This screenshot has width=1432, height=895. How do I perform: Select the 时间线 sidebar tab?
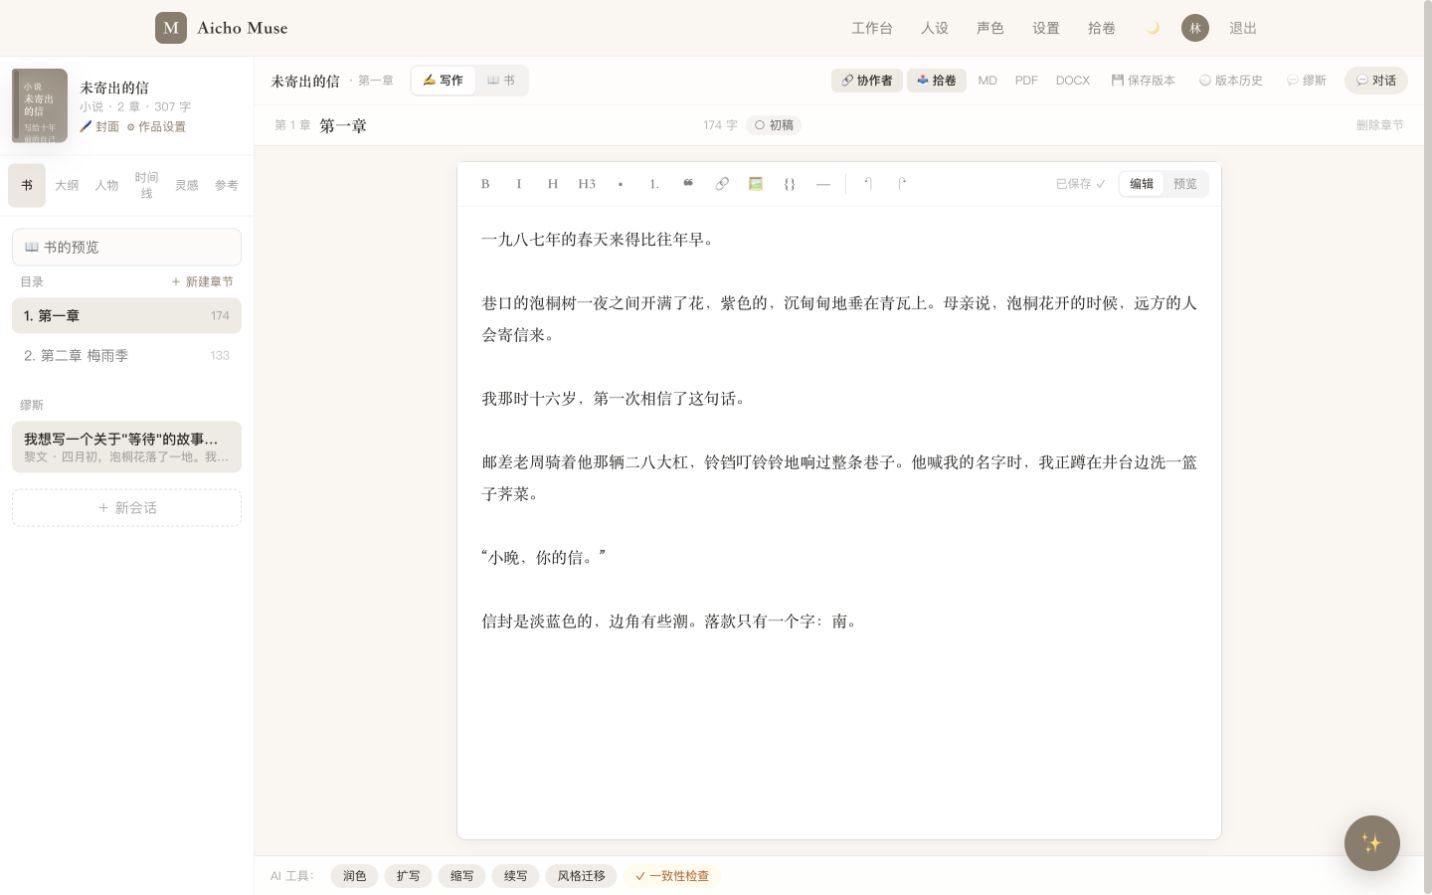pos(147,185)
